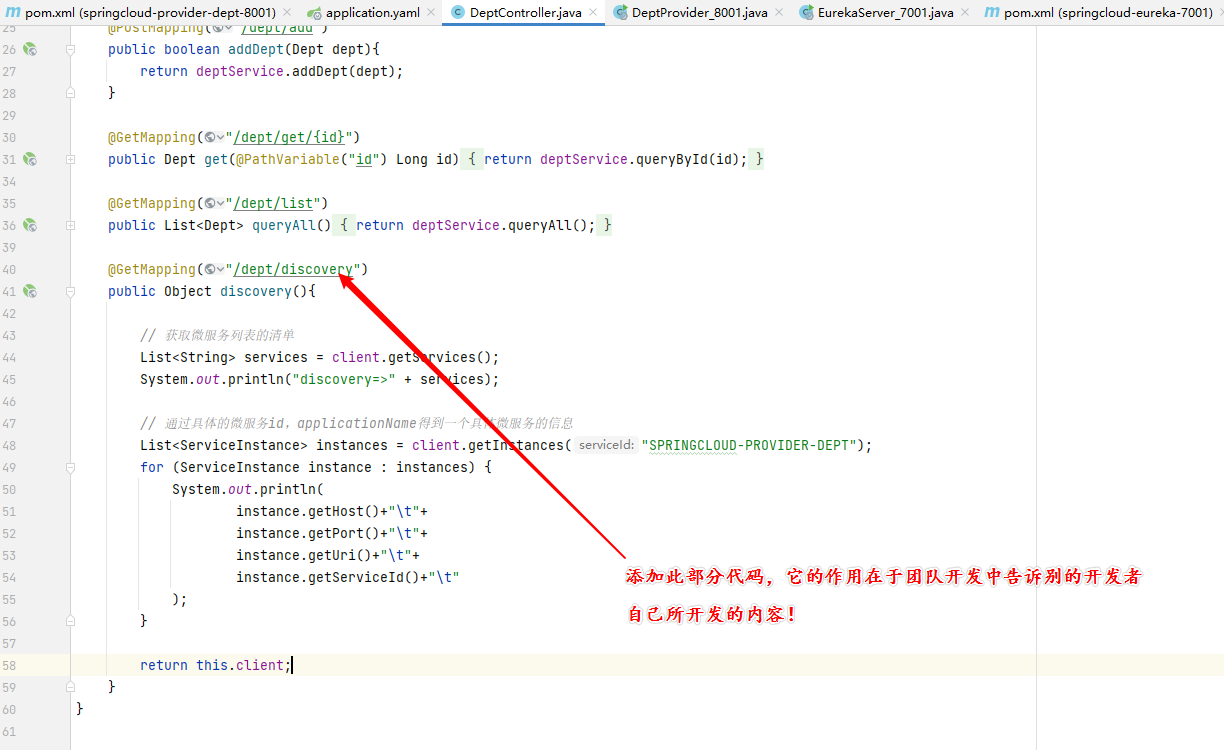Click the discovery method gutter icon

(30, 291)
